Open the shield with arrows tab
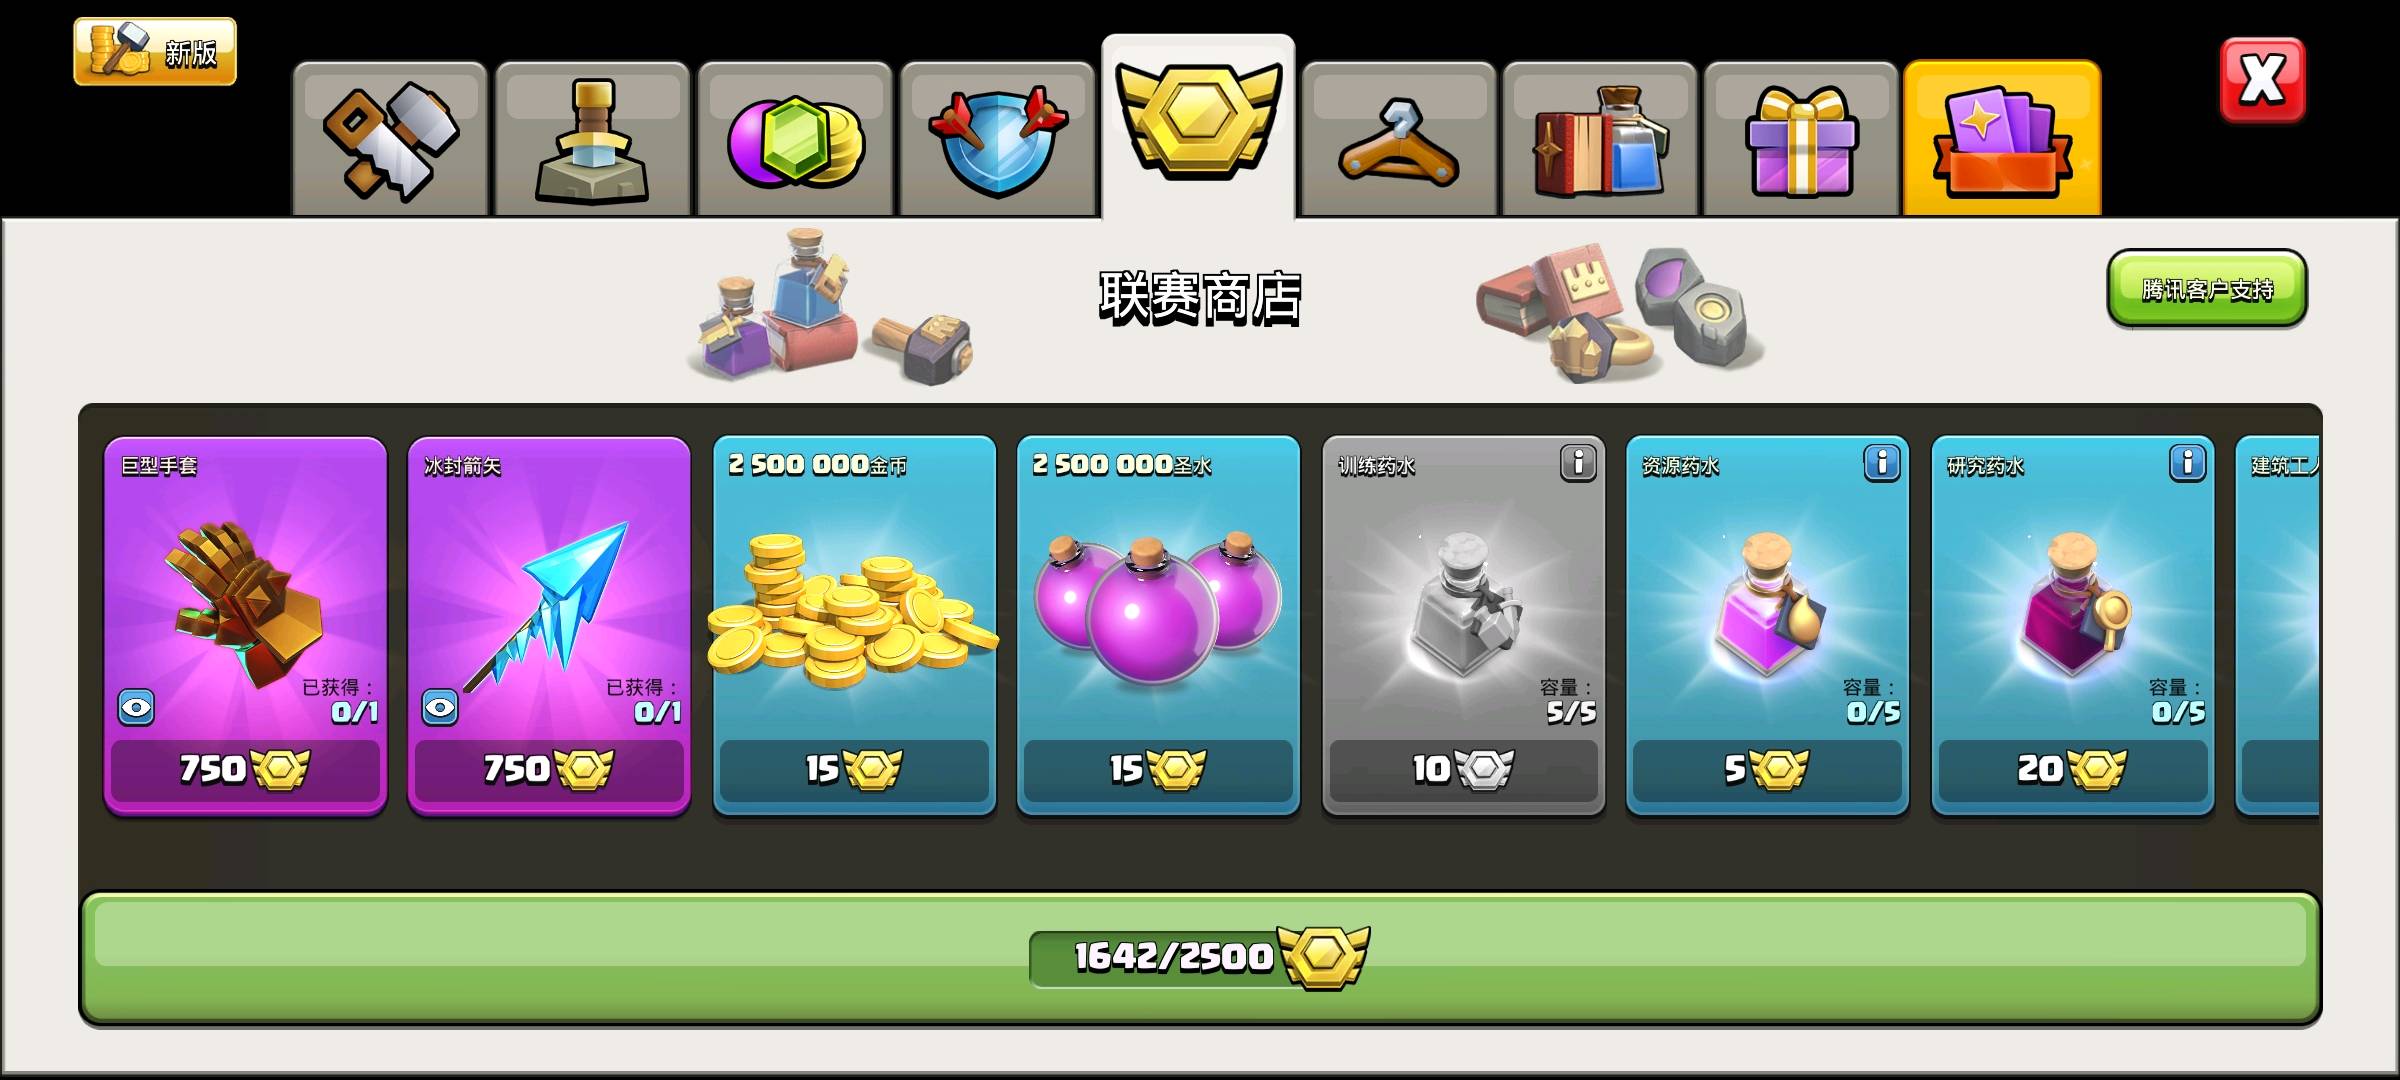 point(997,139)
